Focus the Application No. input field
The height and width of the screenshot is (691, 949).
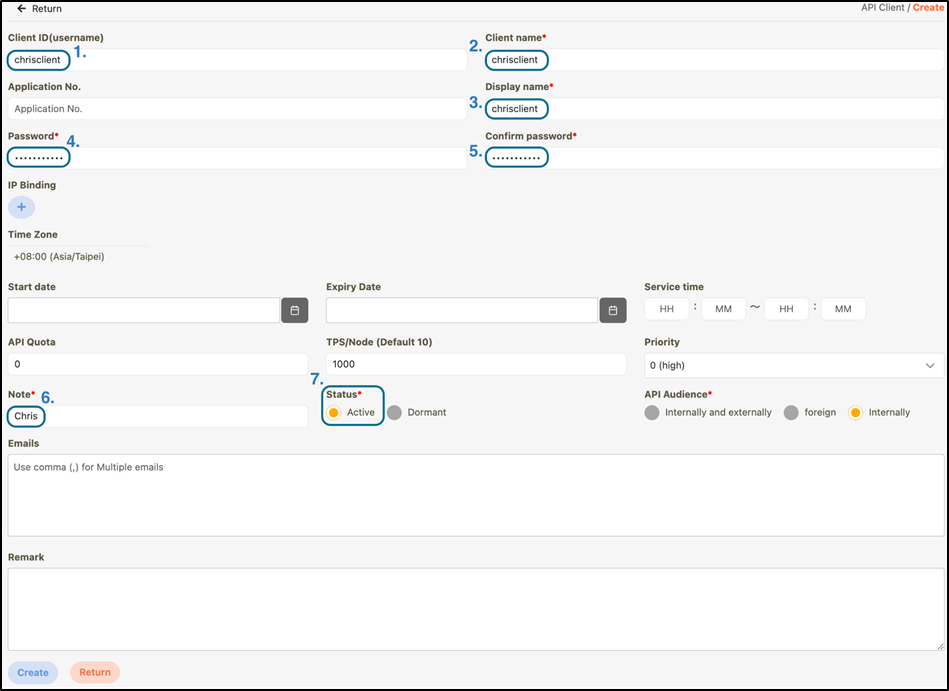pyautogui.click(x=237, y=108)
